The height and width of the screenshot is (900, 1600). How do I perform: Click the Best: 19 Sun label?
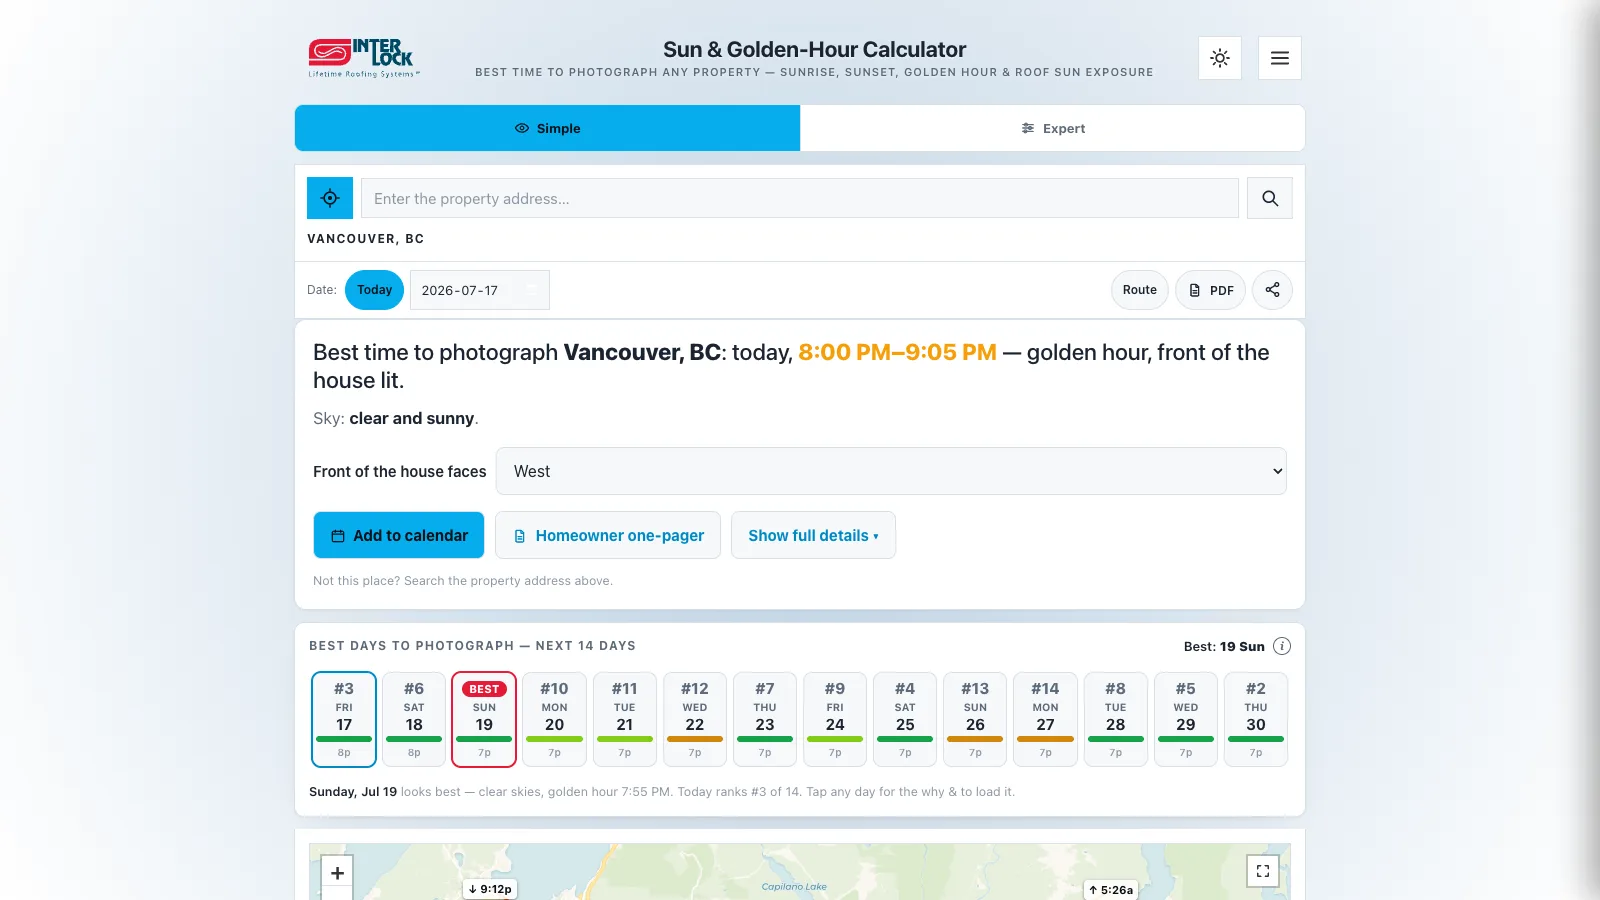coord(1224,646)
